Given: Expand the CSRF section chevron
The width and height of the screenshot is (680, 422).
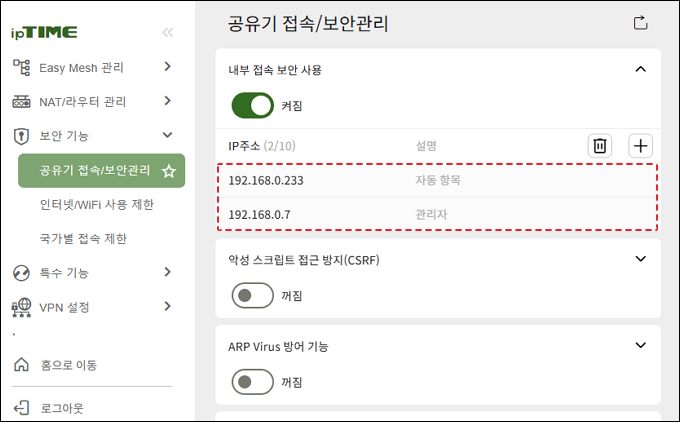Looking at the screenshot, I should [x=641, y=259].
